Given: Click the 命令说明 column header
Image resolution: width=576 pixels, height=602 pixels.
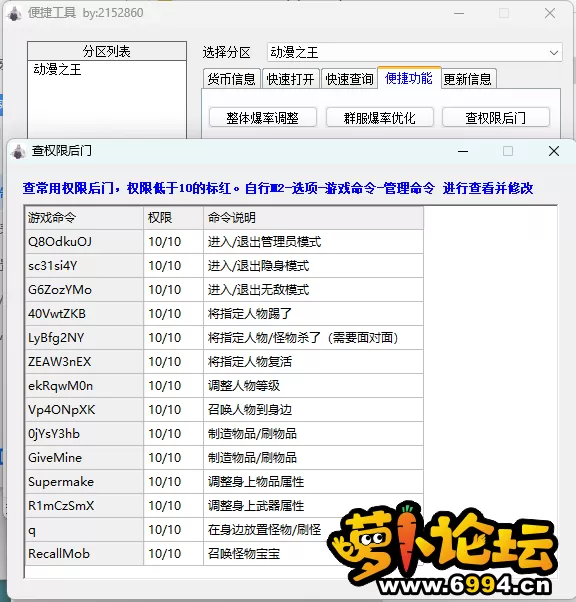Looking at the screenshot, I should (313, 218).
